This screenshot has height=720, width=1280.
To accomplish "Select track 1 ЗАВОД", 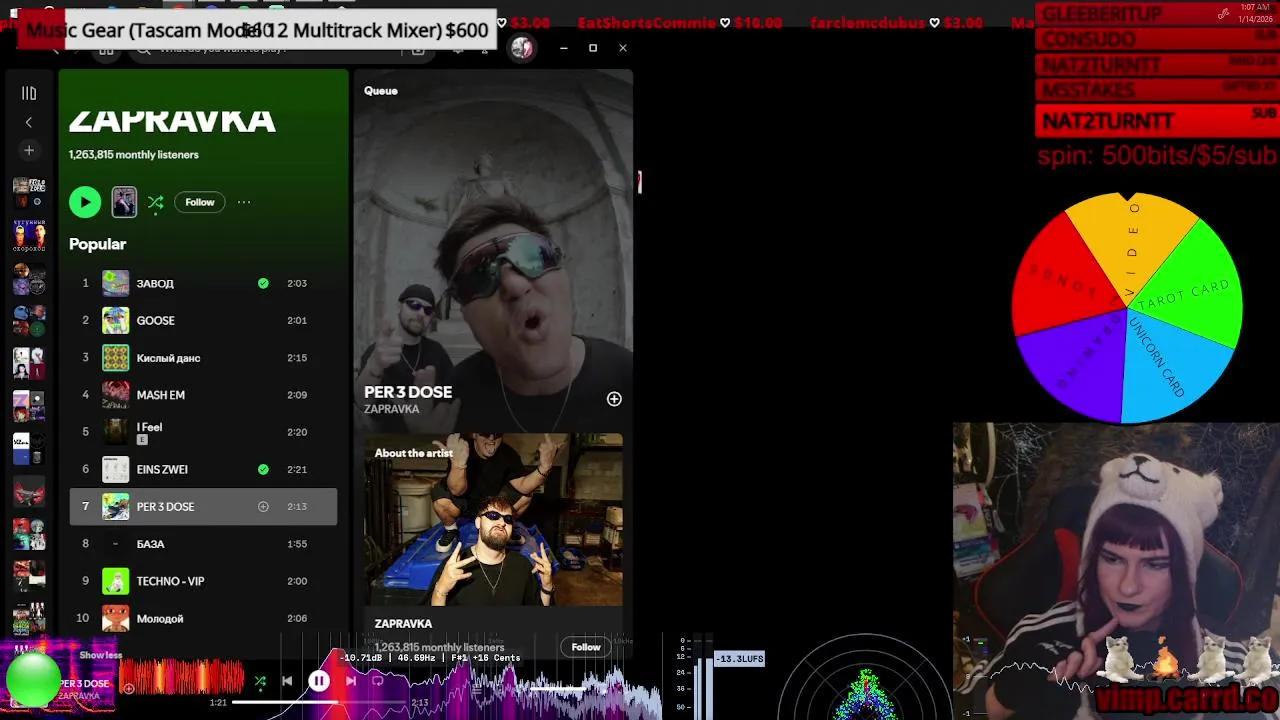I will 203,283.
